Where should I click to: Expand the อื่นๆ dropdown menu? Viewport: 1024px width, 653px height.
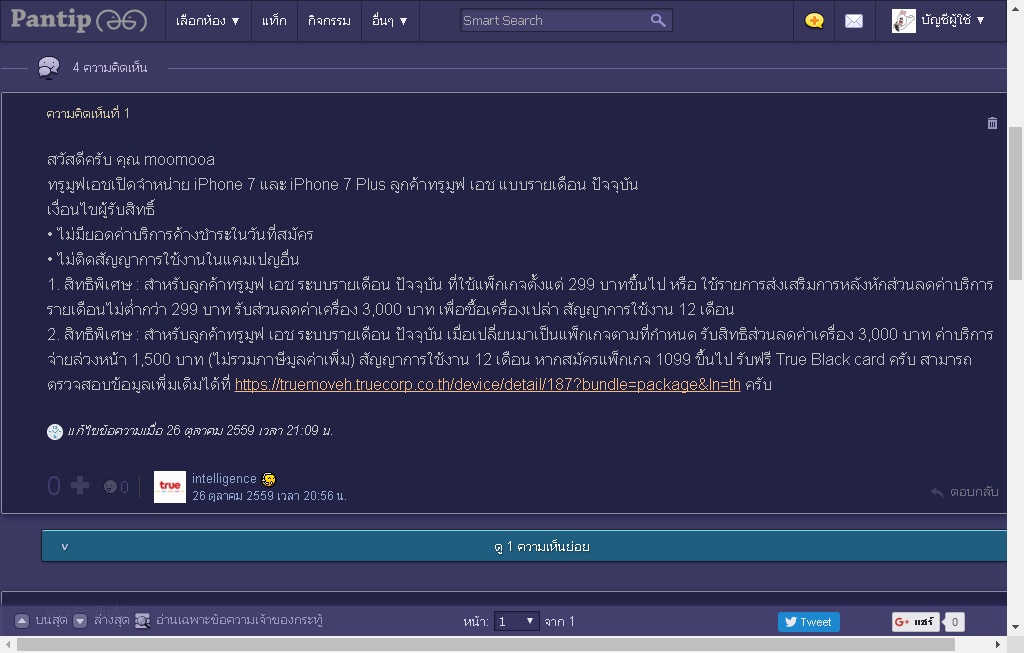click(390, 21)
